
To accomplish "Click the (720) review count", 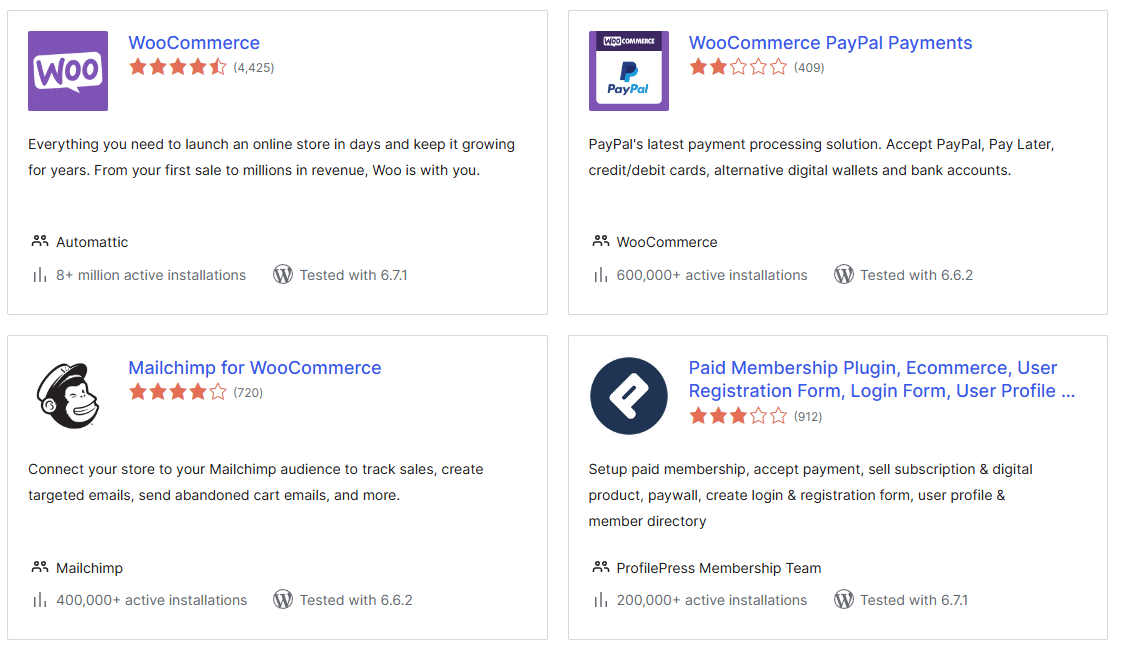I will [248, 393].
